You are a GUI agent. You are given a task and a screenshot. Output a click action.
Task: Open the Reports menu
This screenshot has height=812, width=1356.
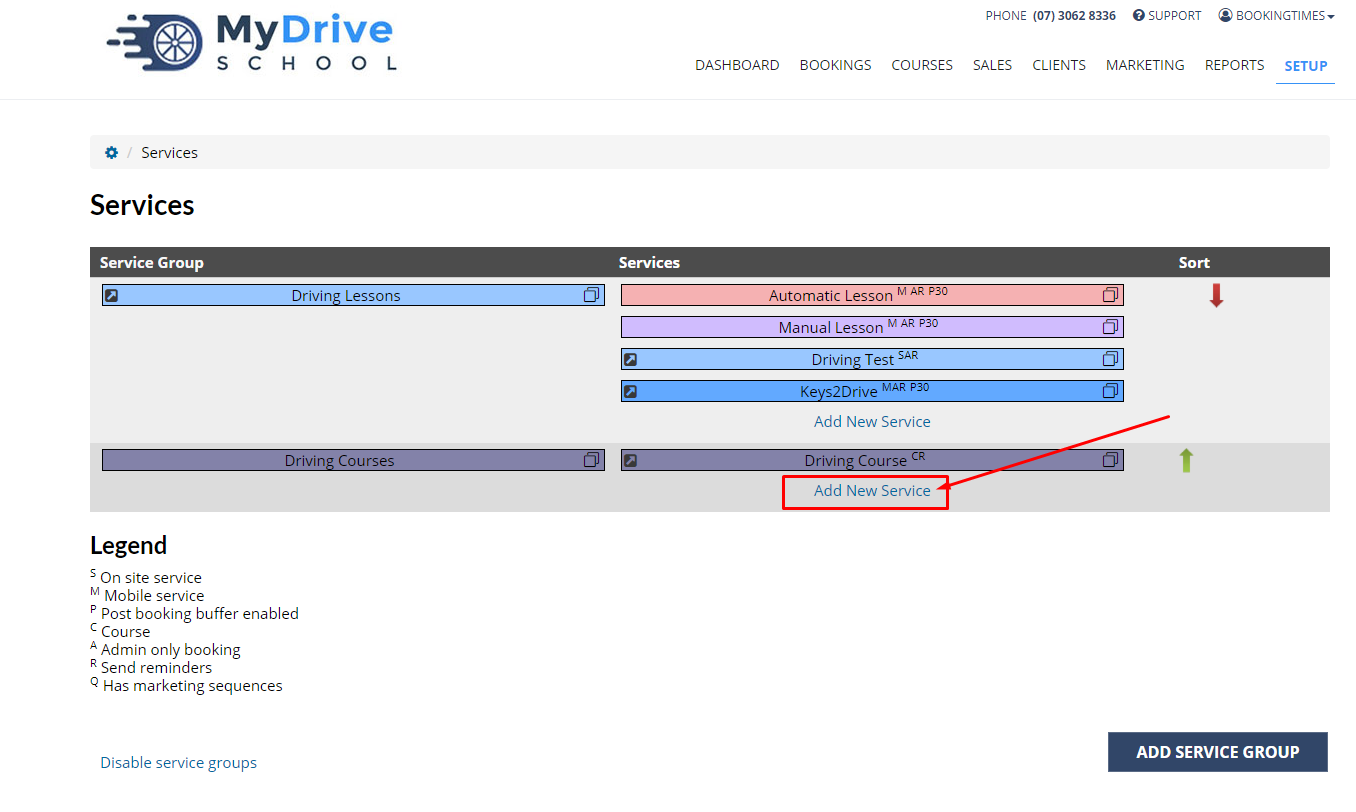tap(1234, 65)
